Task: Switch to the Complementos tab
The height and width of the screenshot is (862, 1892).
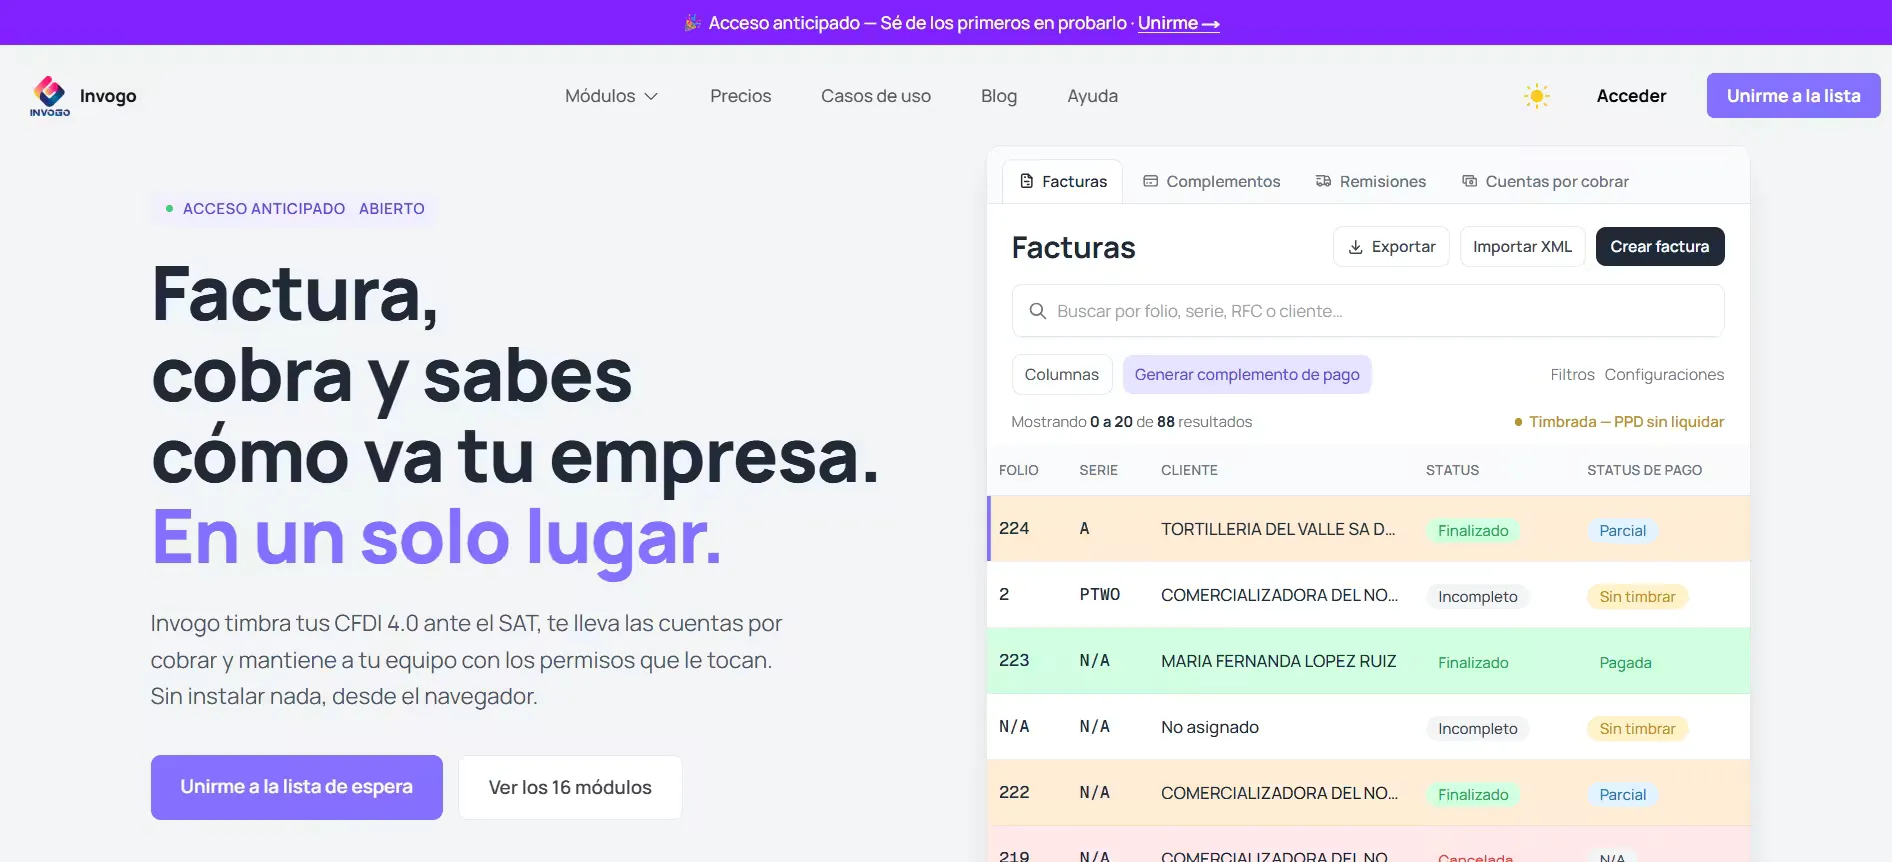Action: point(1211,181)
